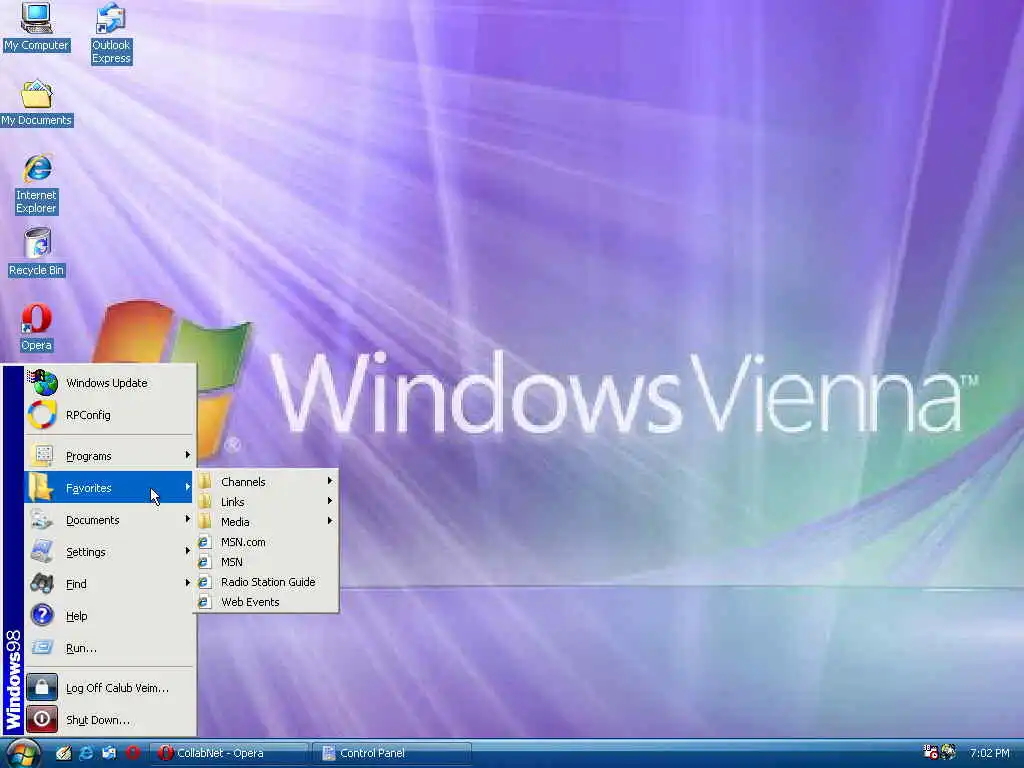Open the Find submenu in Start menu
Screen dimensions: 1024x768
click(x=109, y=583)
